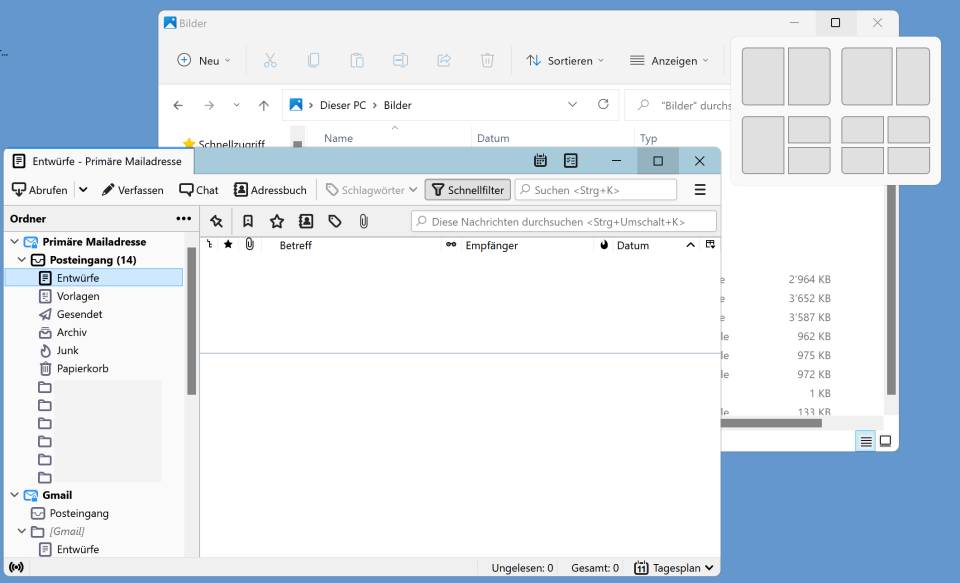Viewport: 960px width, 583px height.
Task: Open the Tagesplan dropdown
Action: coord(672,566)
